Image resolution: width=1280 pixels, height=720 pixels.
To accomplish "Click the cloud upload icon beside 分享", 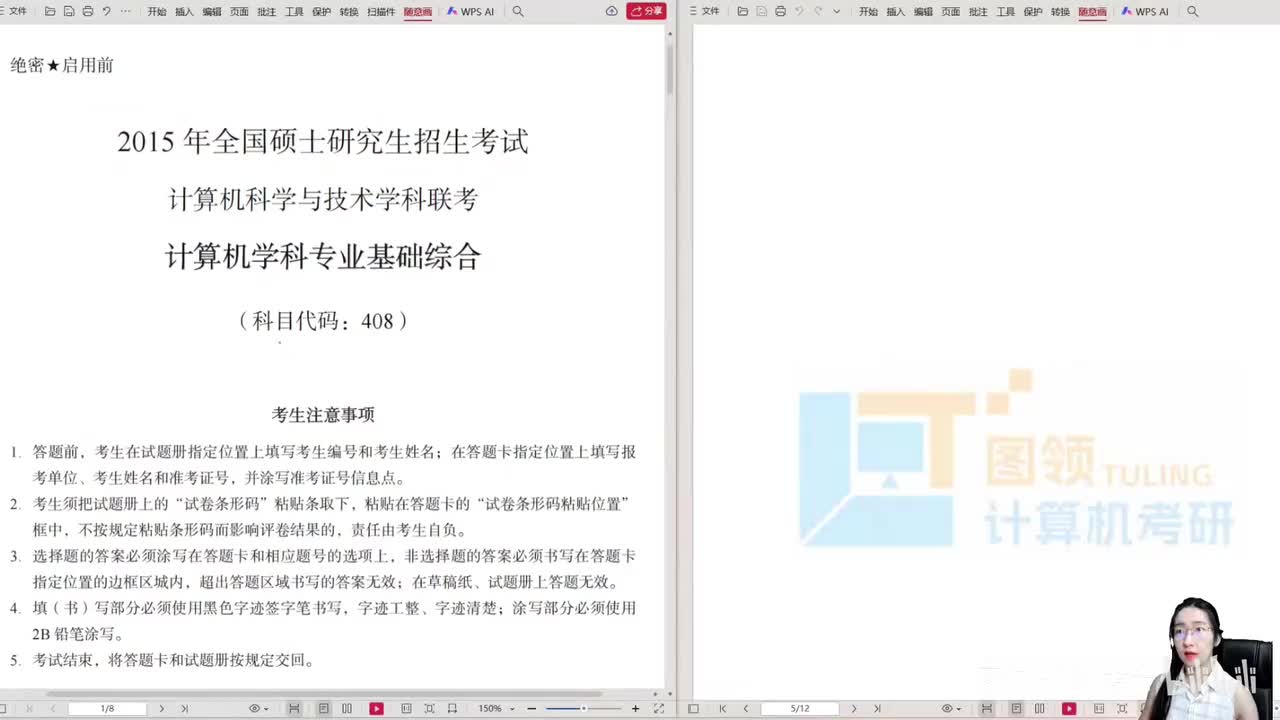I will click(x=611, y=11).
